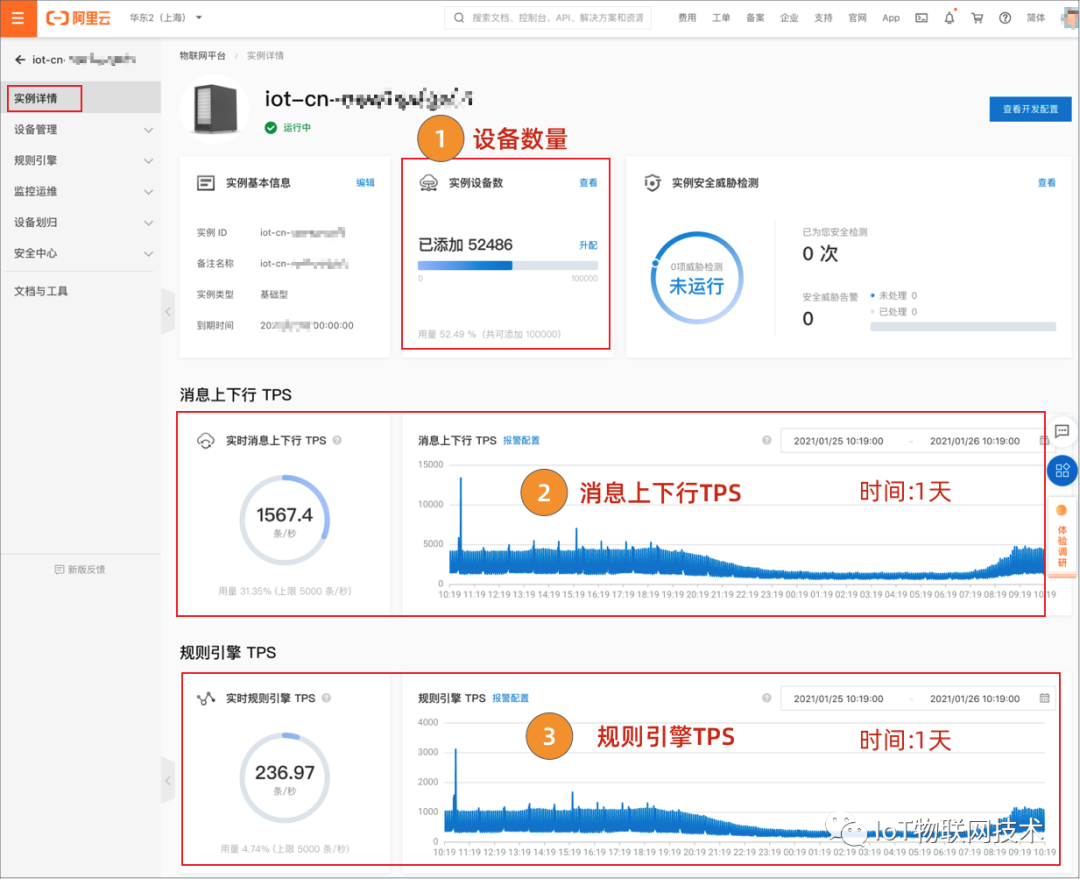Click the rule engine nodes icon

206,699
